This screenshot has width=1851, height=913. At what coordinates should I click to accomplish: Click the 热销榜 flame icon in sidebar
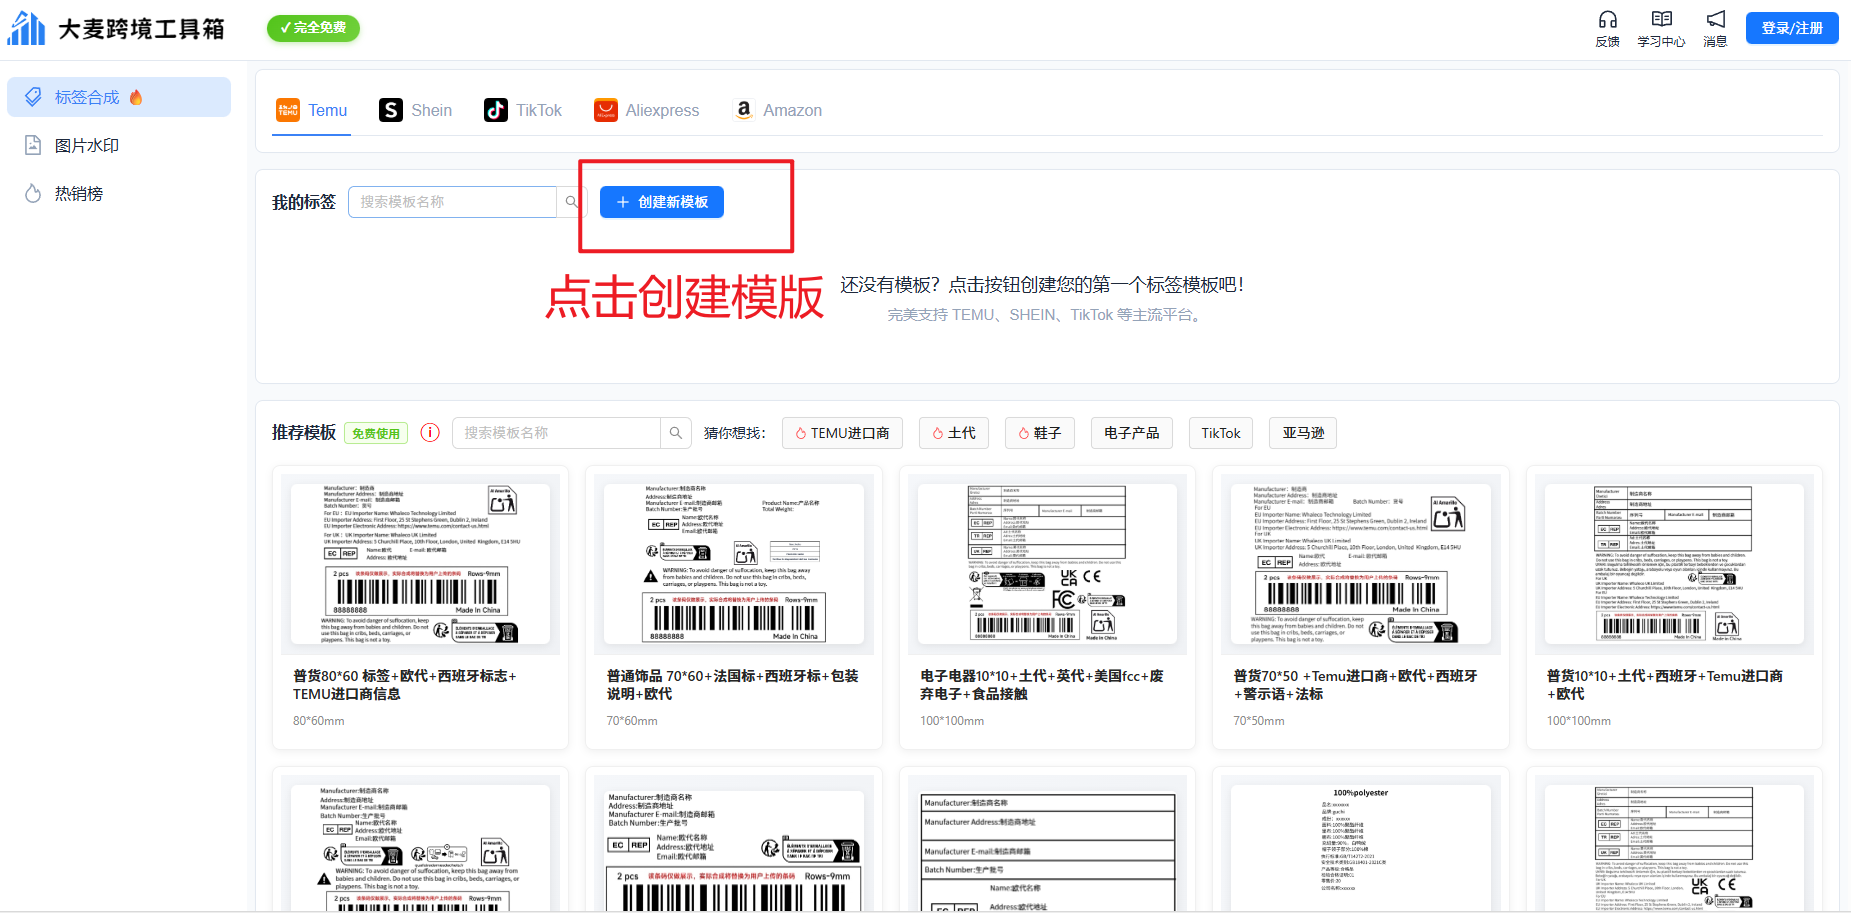pos(33,193)
